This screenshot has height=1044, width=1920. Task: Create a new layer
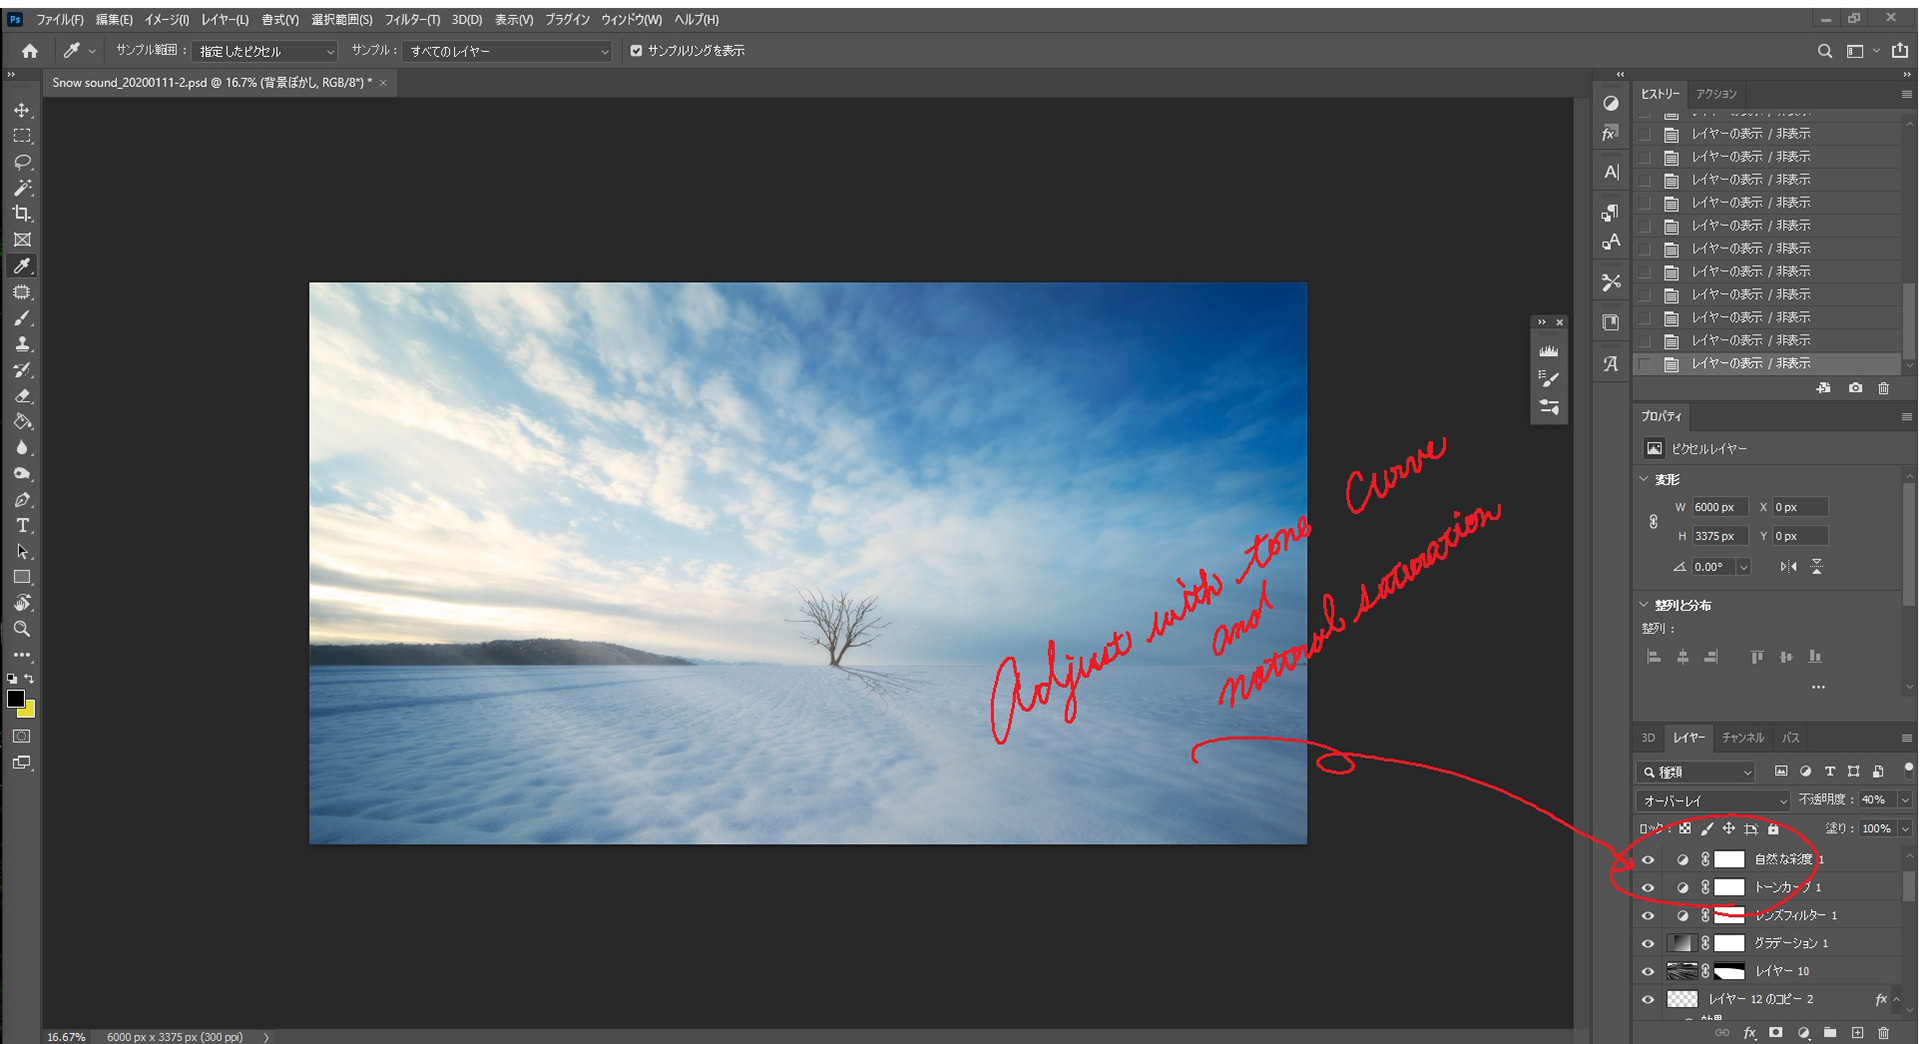pos(1857,1033)
